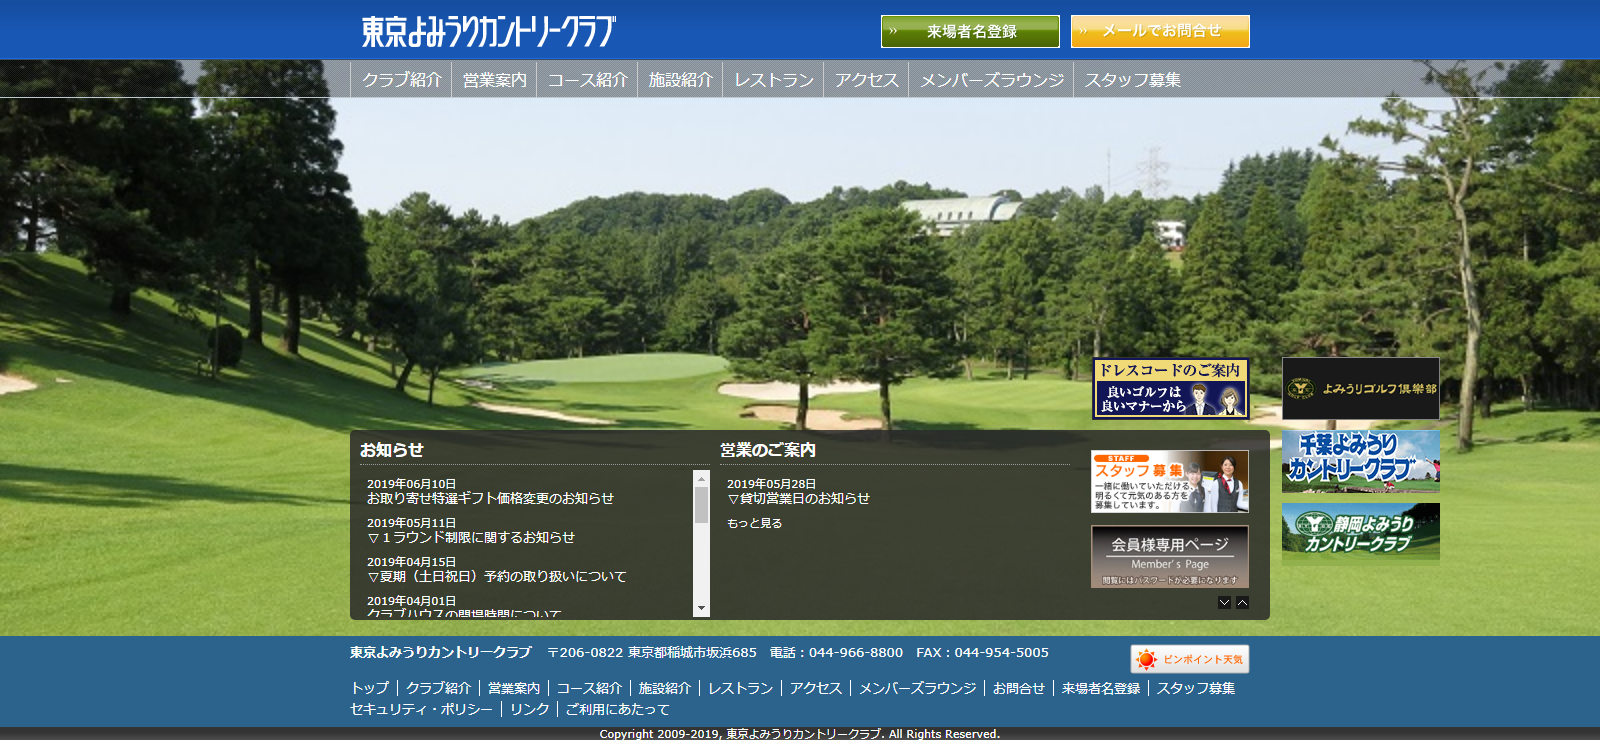Click the footer ご利用にあたって link
The height and width of the screenshot is (740, 1600).
[618, 709]
